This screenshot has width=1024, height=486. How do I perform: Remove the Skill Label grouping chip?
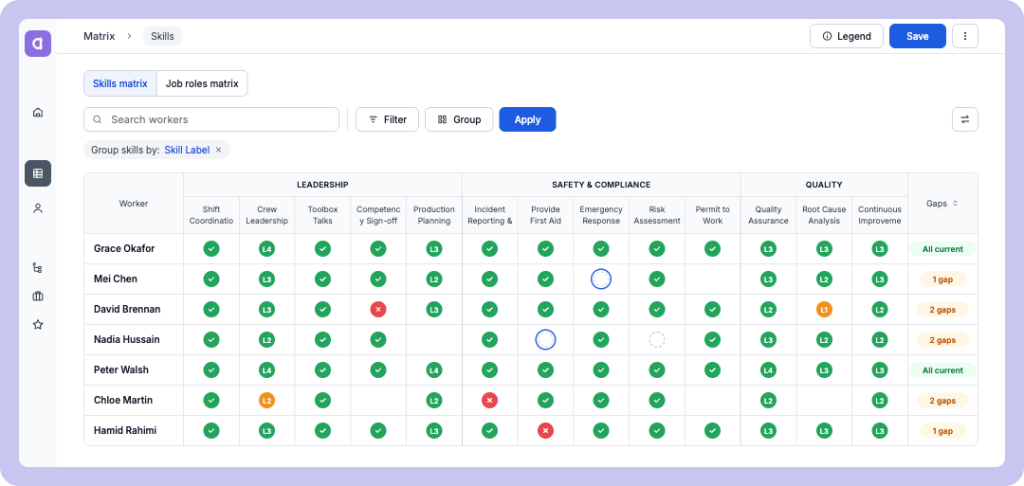coord(219,150)
